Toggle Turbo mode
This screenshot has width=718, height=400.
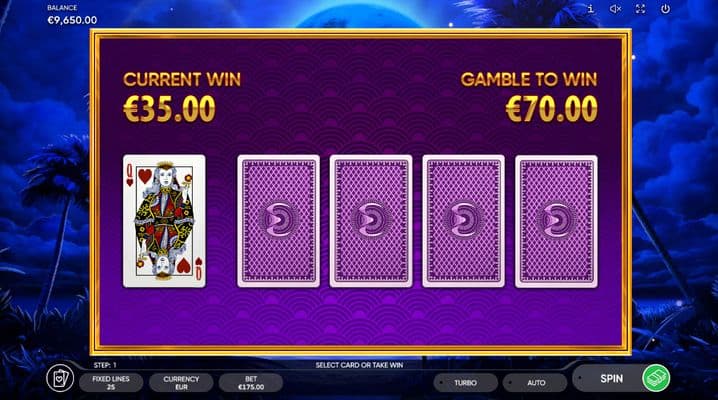pyautogui.click(x=466, y=383)
